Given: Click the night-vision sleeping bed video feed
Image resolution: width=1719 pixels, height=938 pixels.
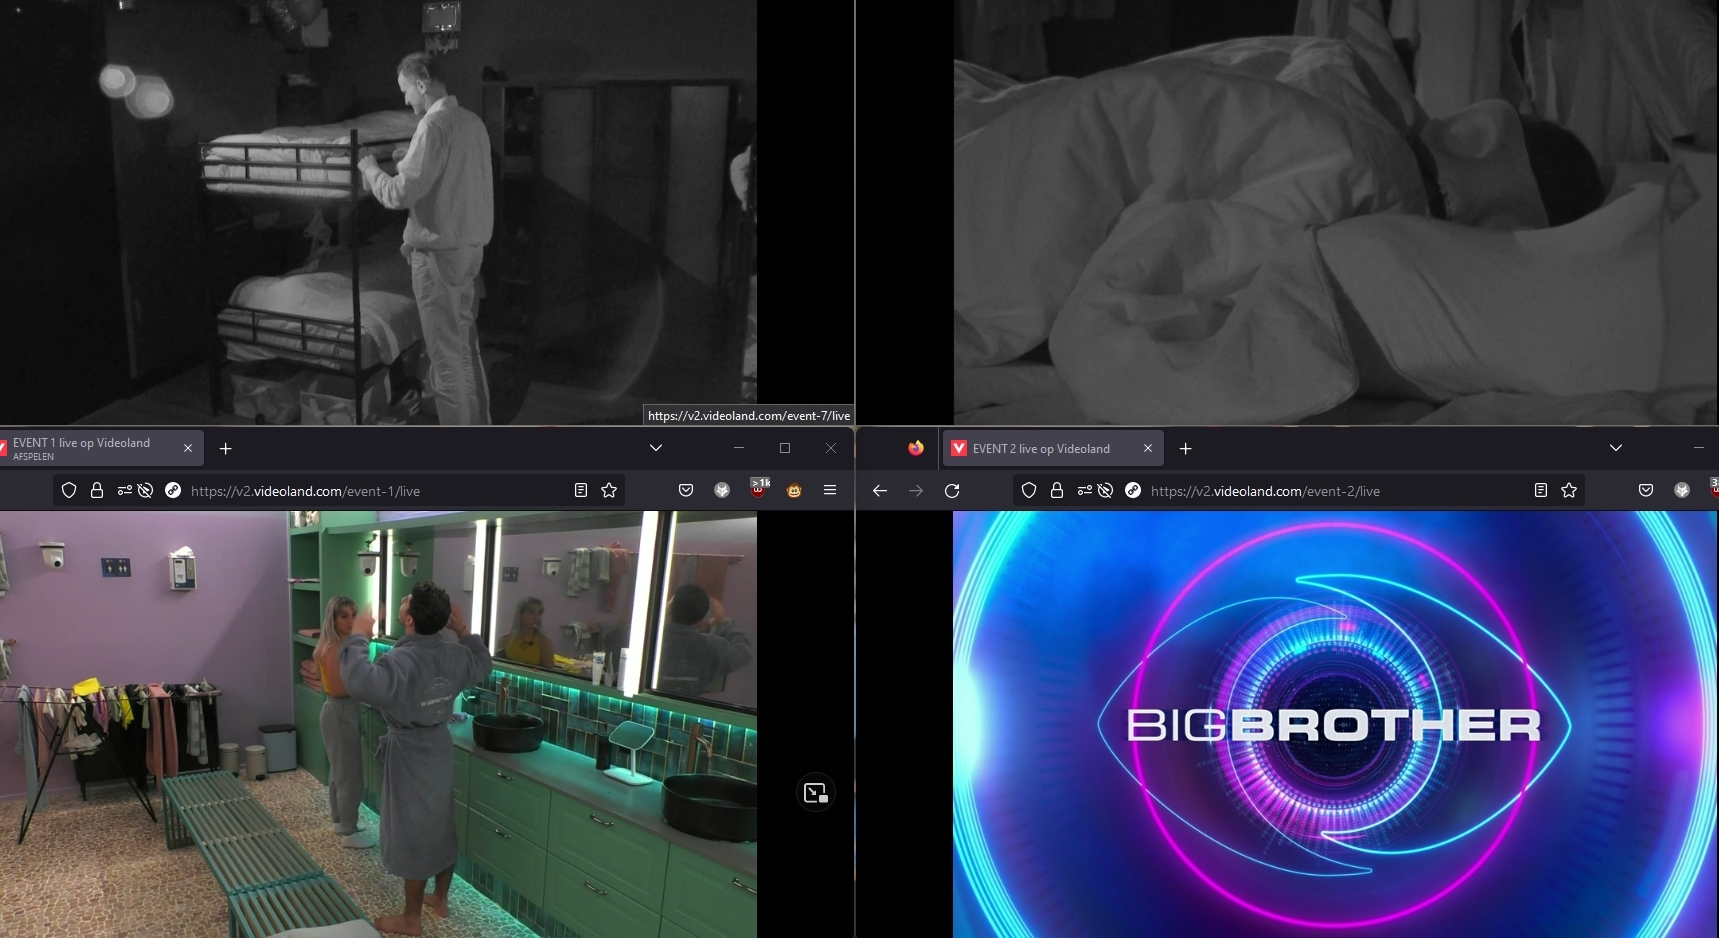Looking at the screenshot, I should [x=1335, y=212].
